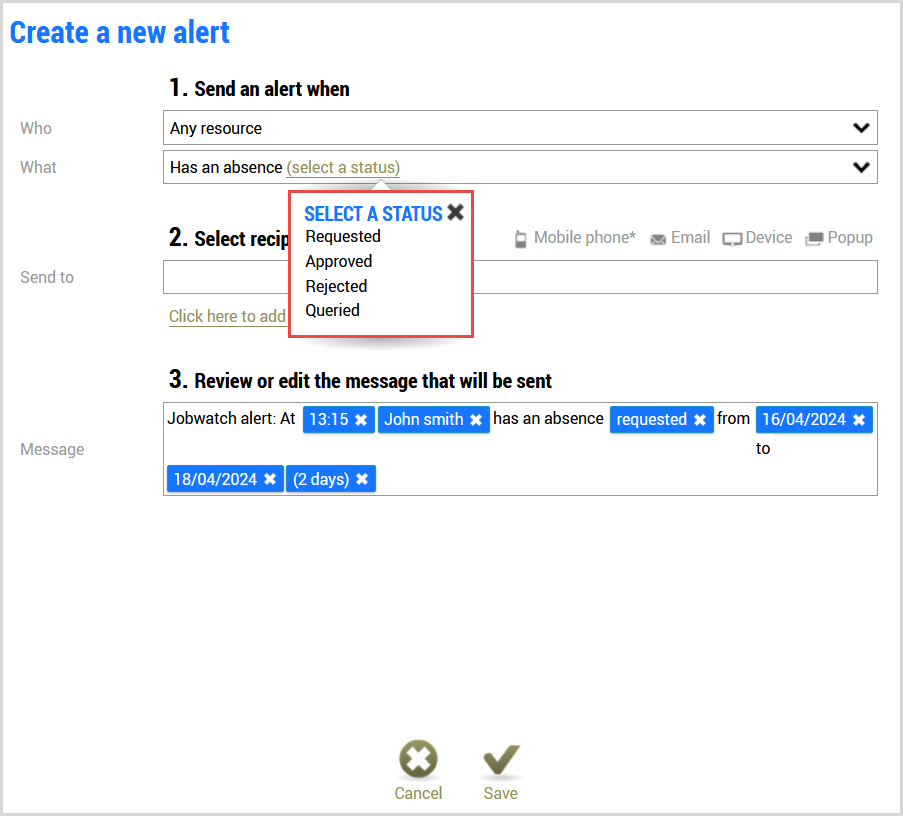This screenshot has width=903, height=816.
Task: Close the Select a Status popup
Action: click(456, 212)
